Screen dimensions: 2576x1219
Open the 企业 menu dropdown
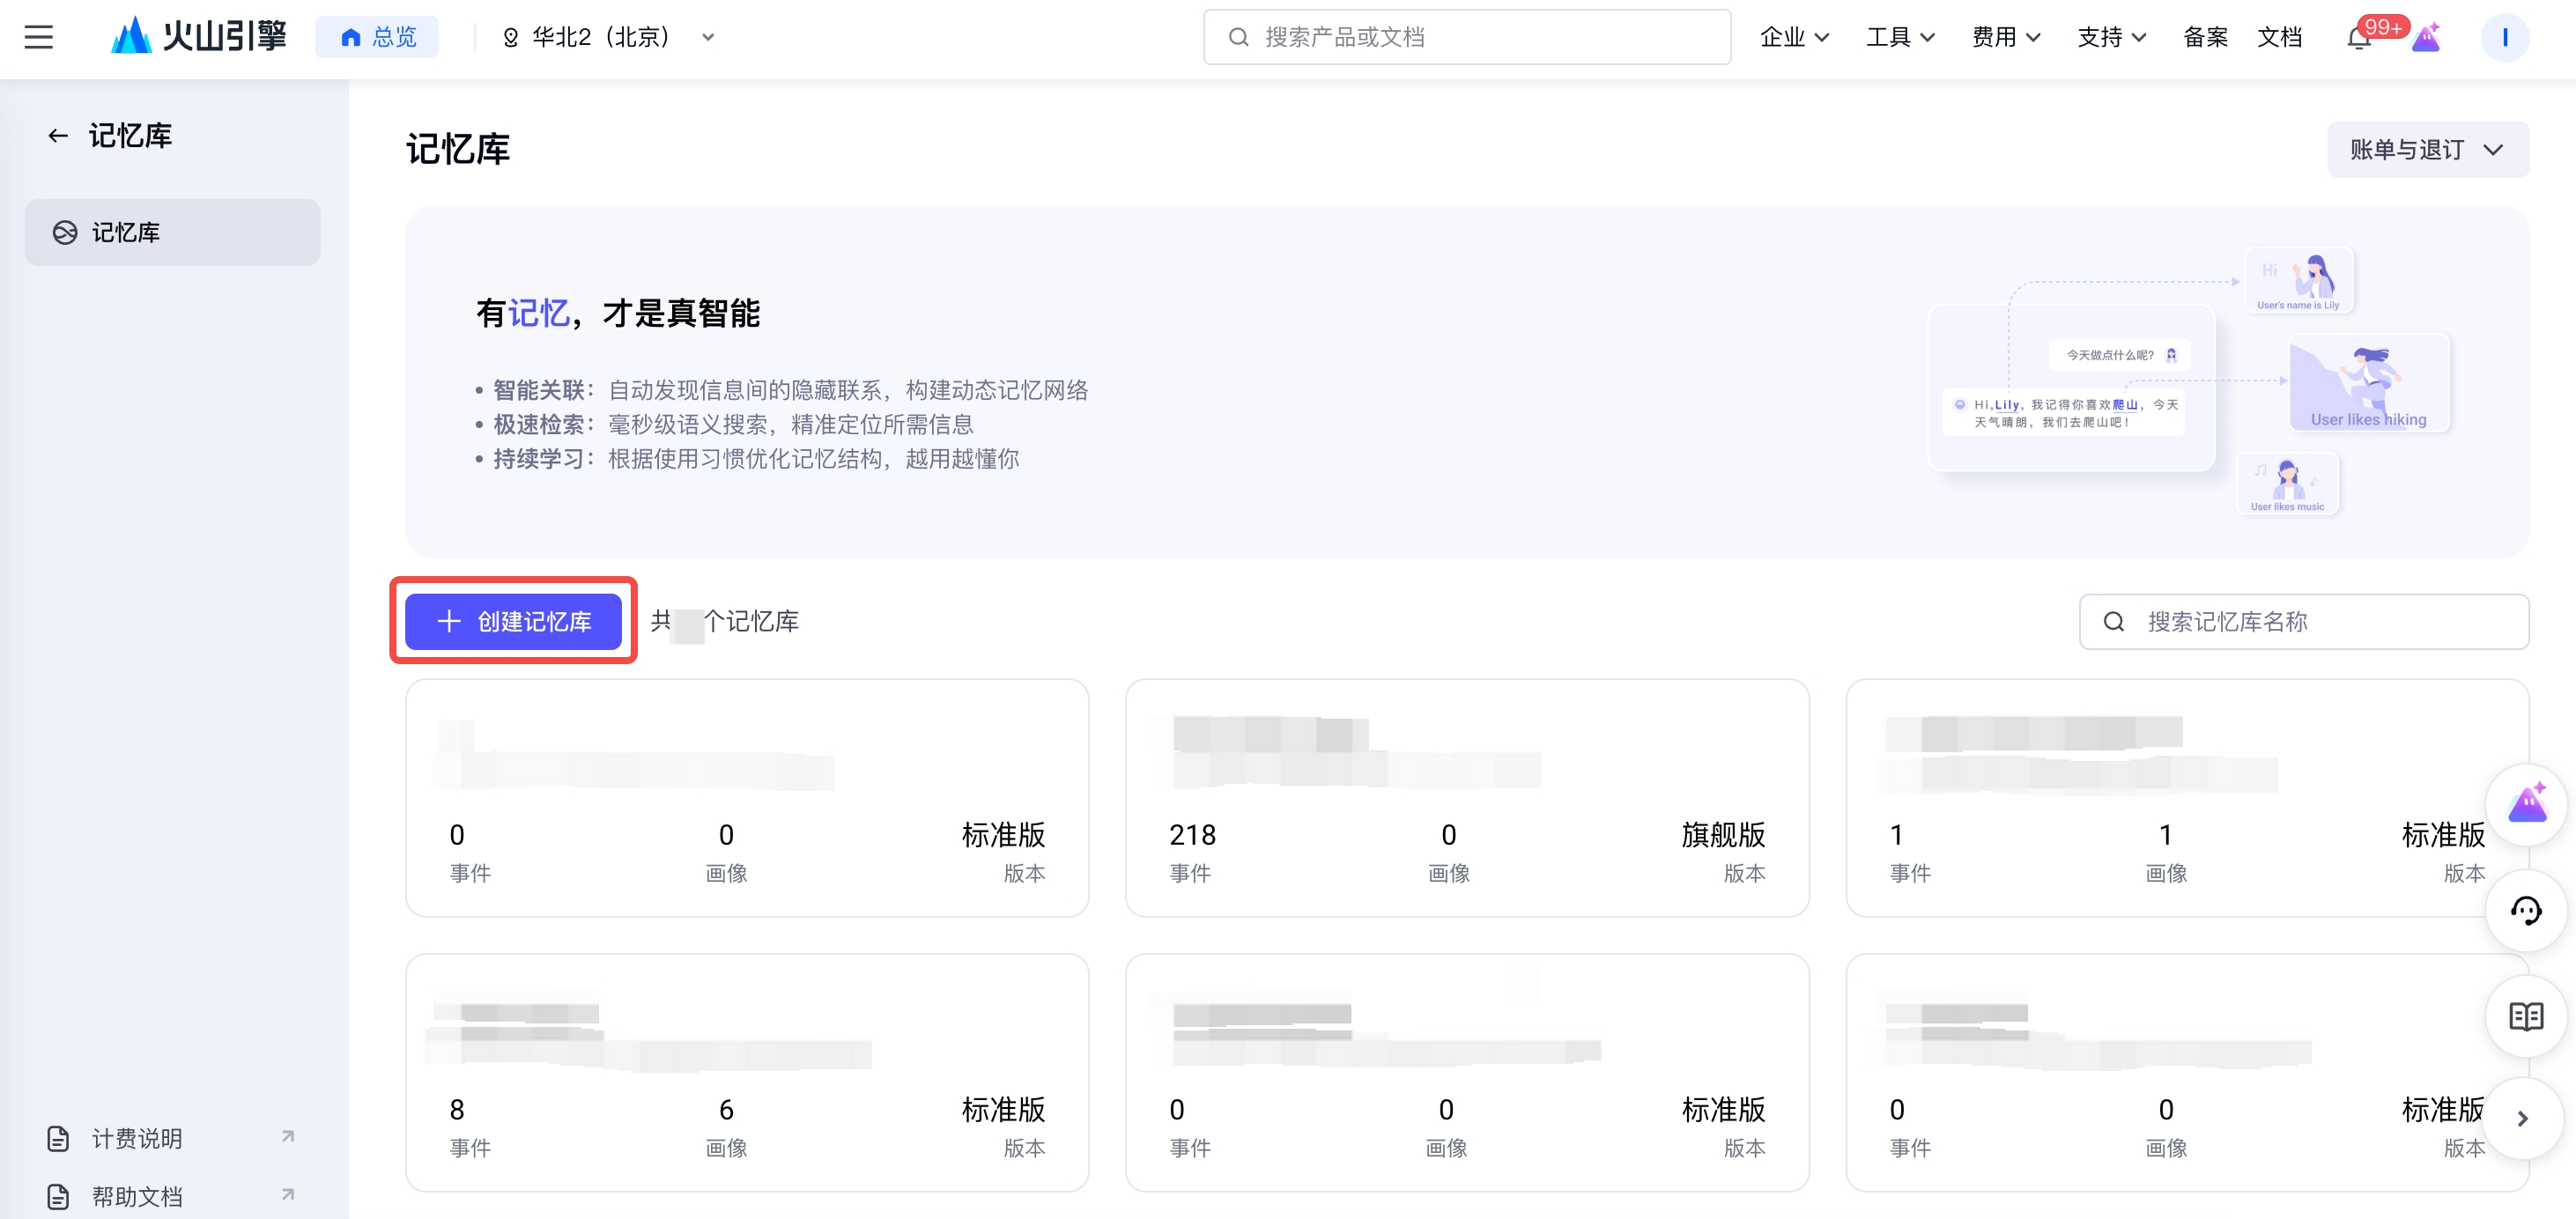1794,38
